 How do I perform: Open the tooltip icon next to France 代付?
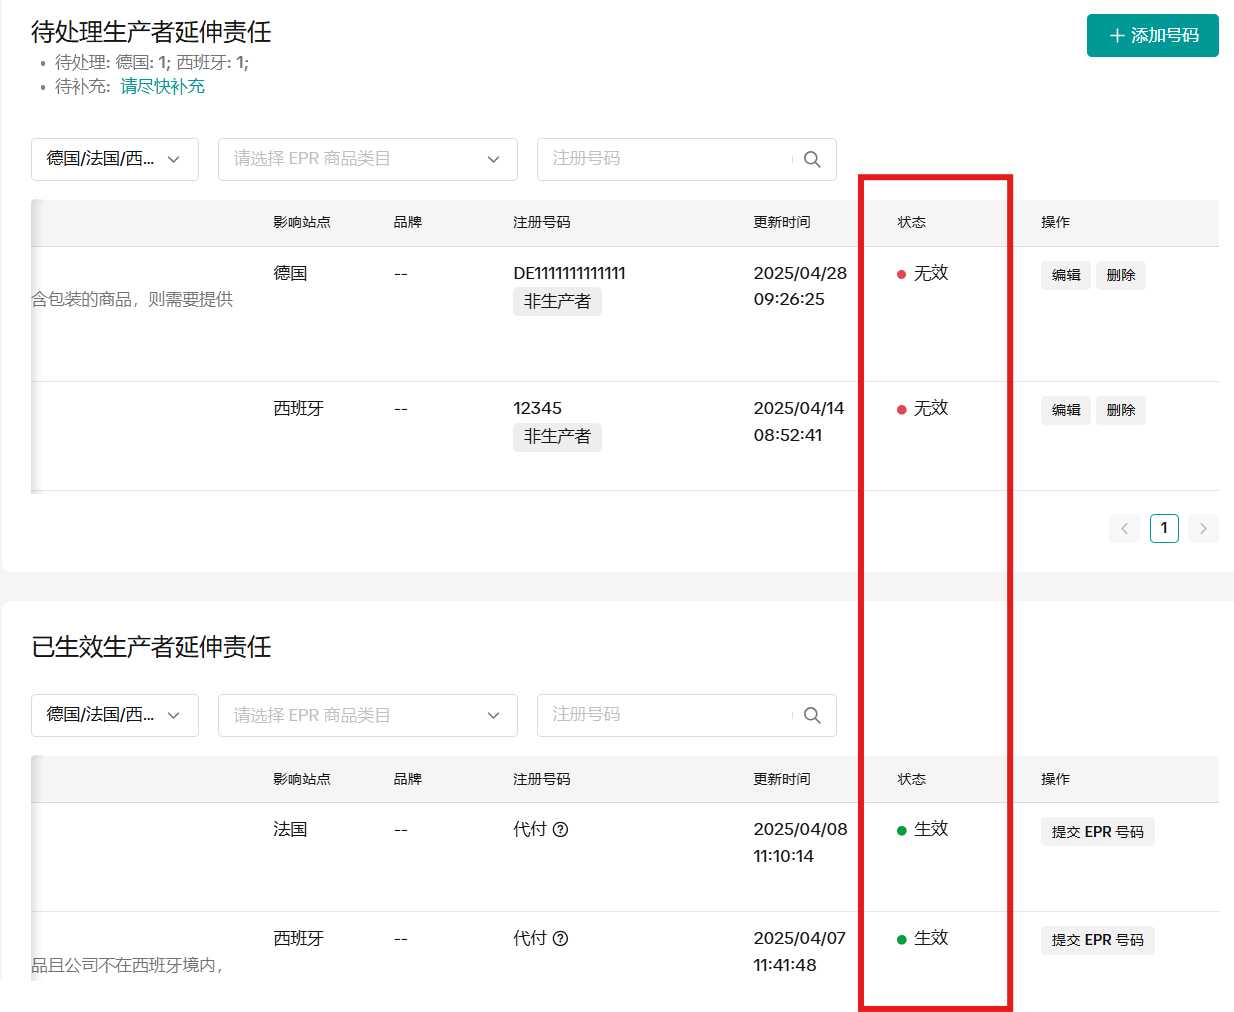pyautogui.click(x=562, y=829)
